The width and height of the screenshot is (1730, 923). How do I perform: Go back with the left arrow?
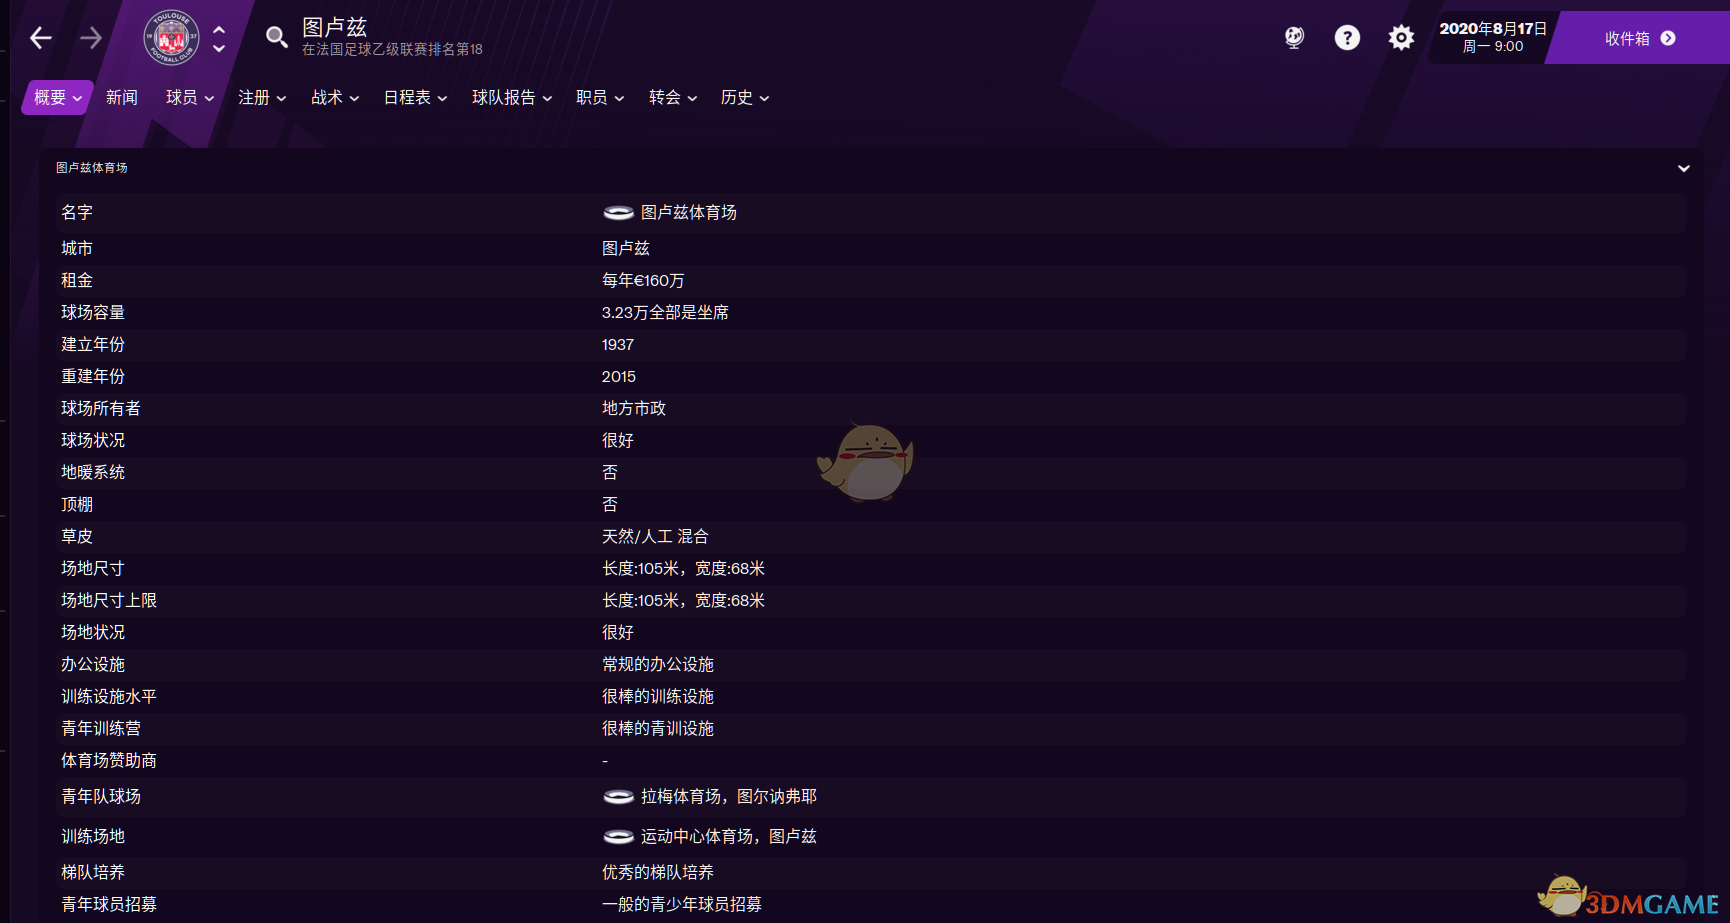tap(41, 38)
